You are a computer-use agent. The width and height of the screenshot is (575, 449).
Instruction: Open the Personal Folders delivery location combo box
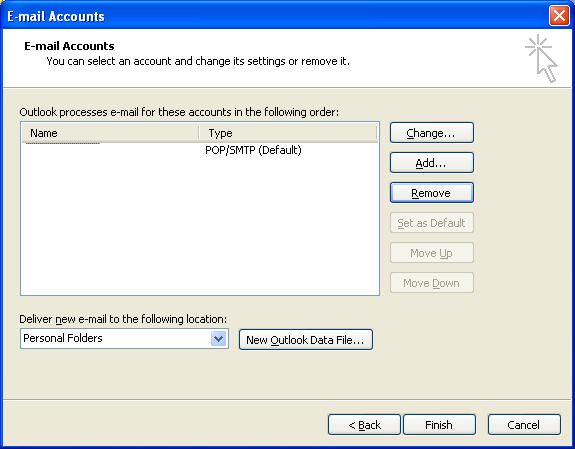[x=124, y=338]
